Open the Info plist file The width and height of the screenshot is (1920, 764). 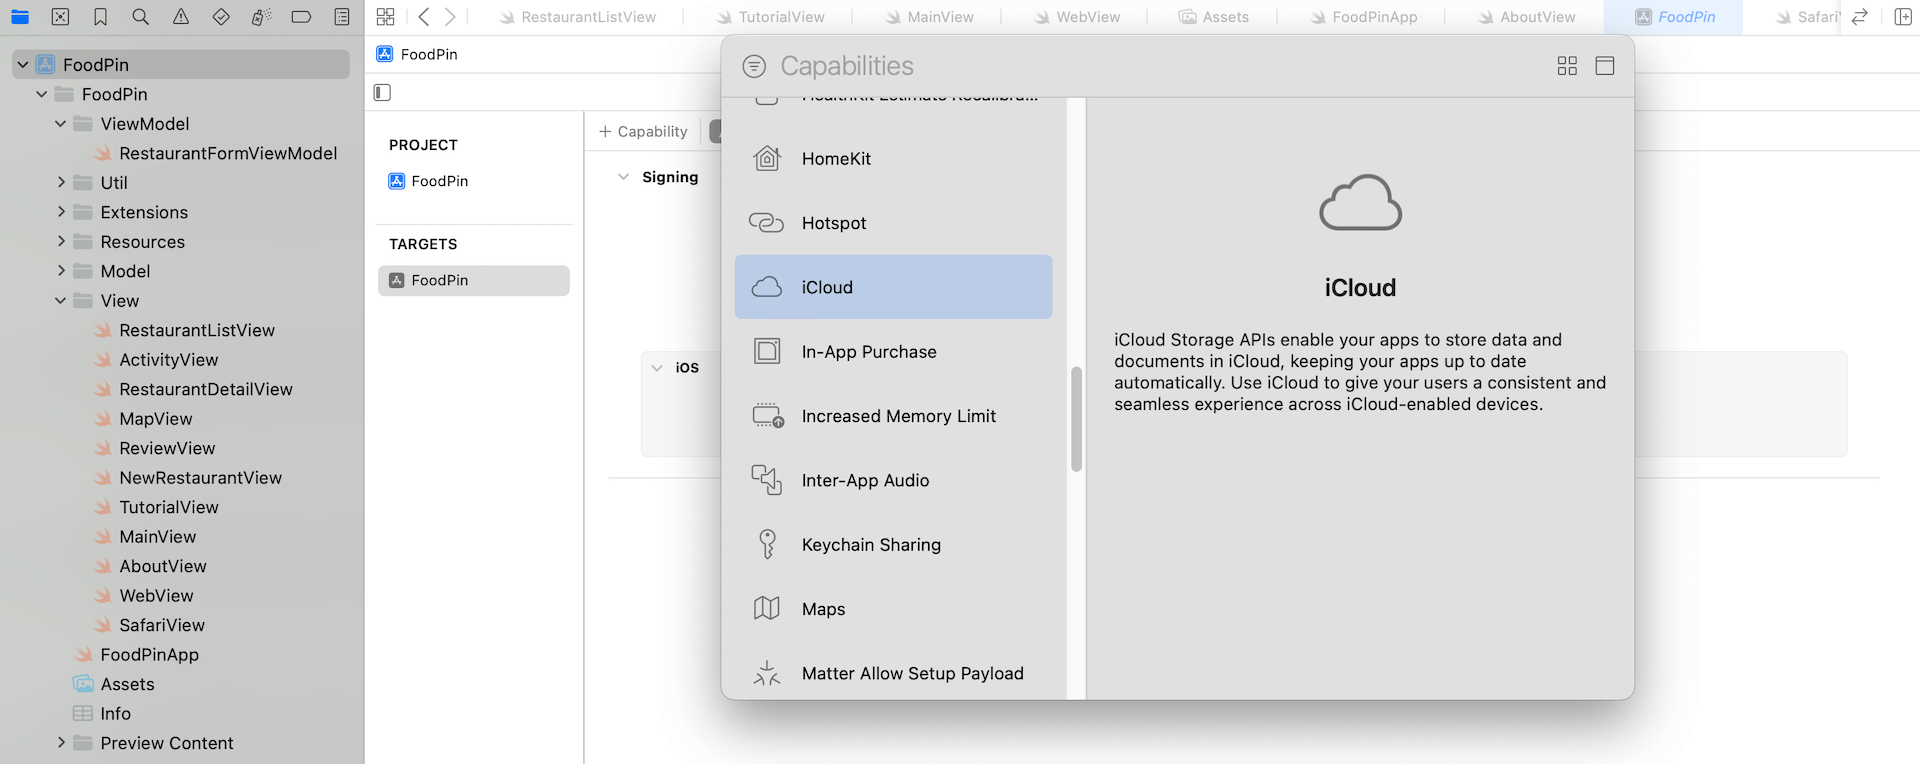(x=103, y=714)
